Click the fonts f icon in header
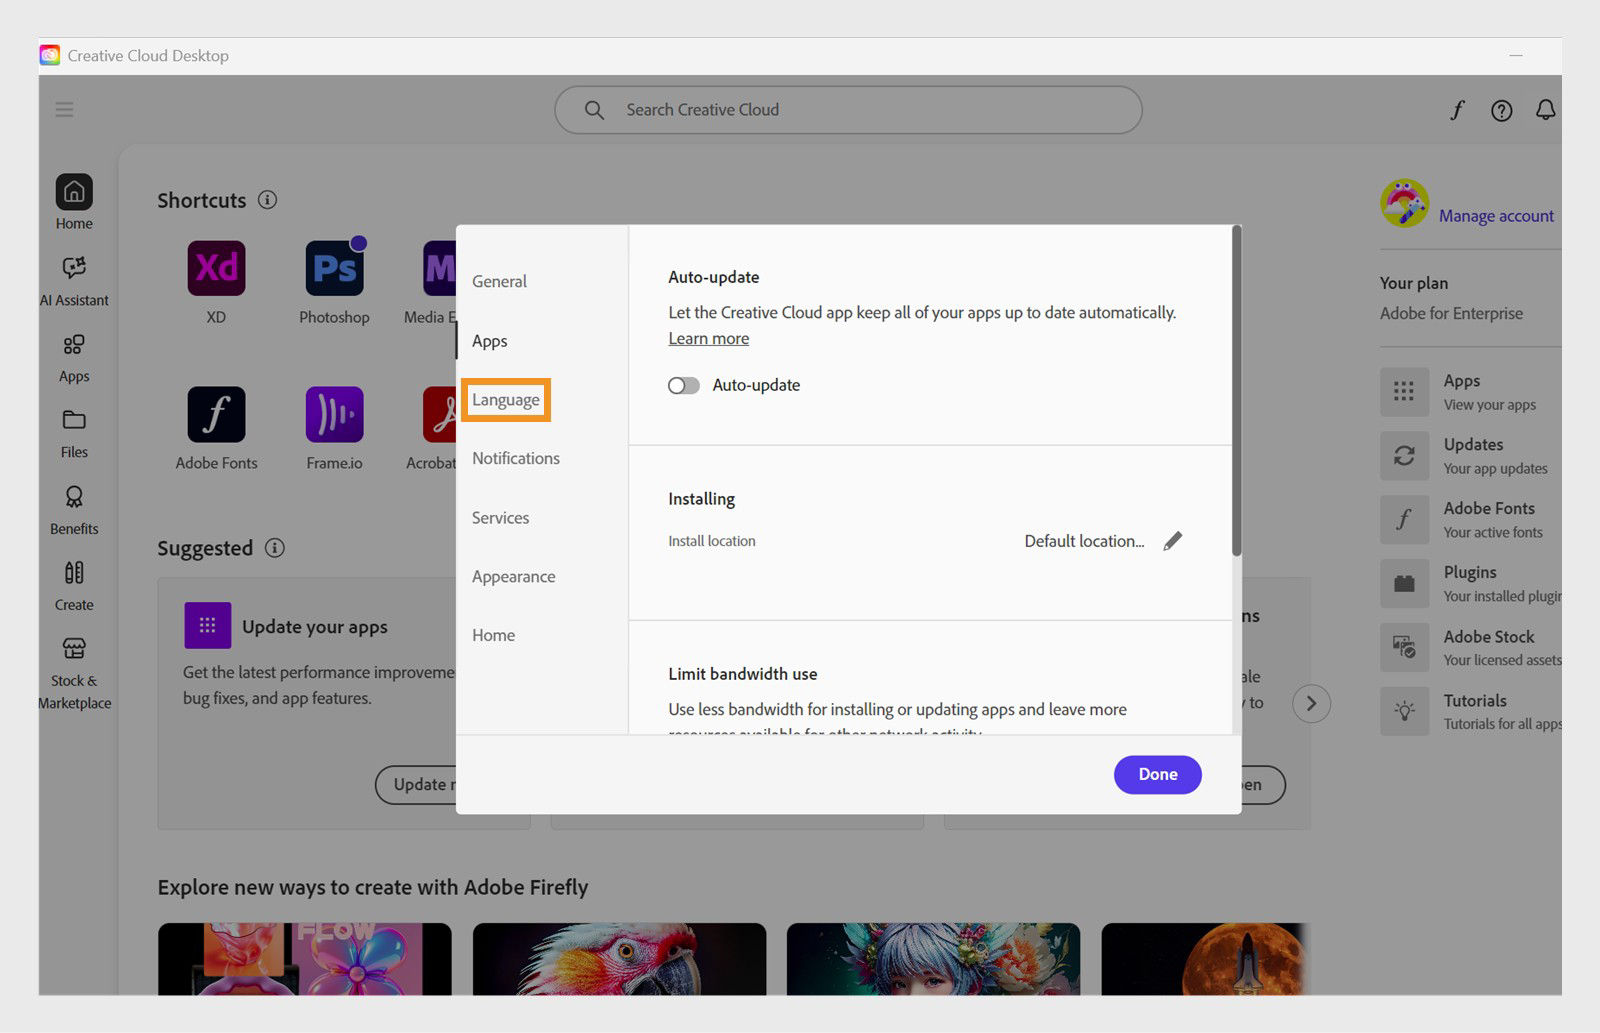The height and width of the screenshot is (1033, 1600). pos(1457,110)
